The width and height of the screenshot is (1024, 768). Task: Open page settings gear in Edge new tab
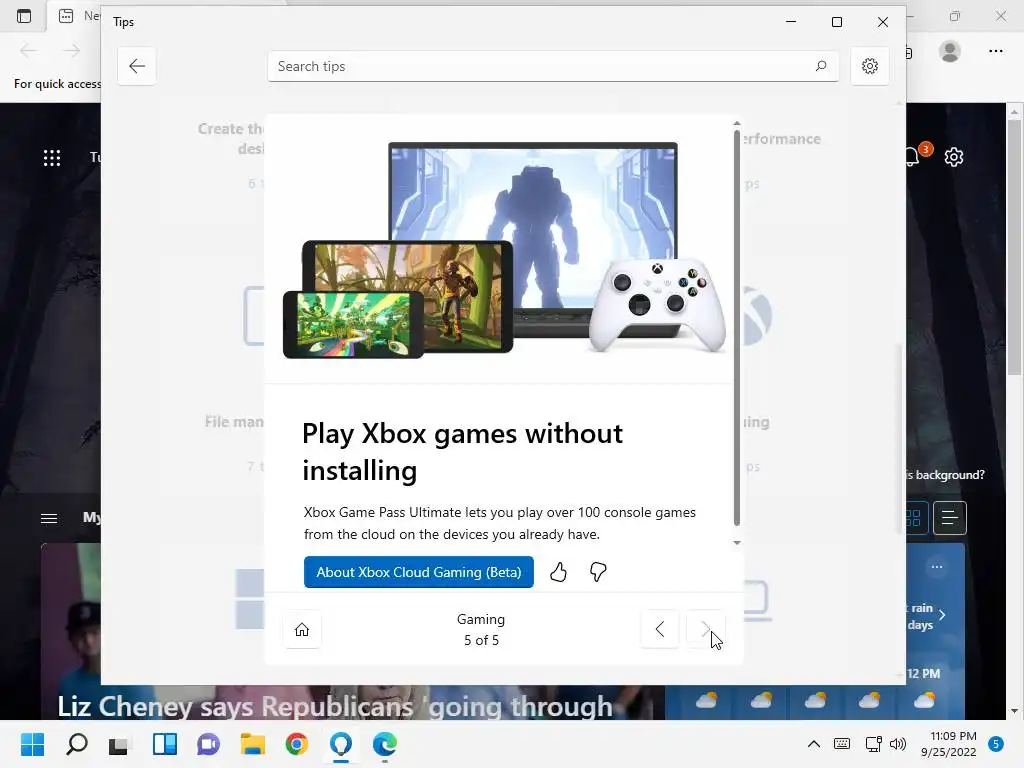point(953,157)
